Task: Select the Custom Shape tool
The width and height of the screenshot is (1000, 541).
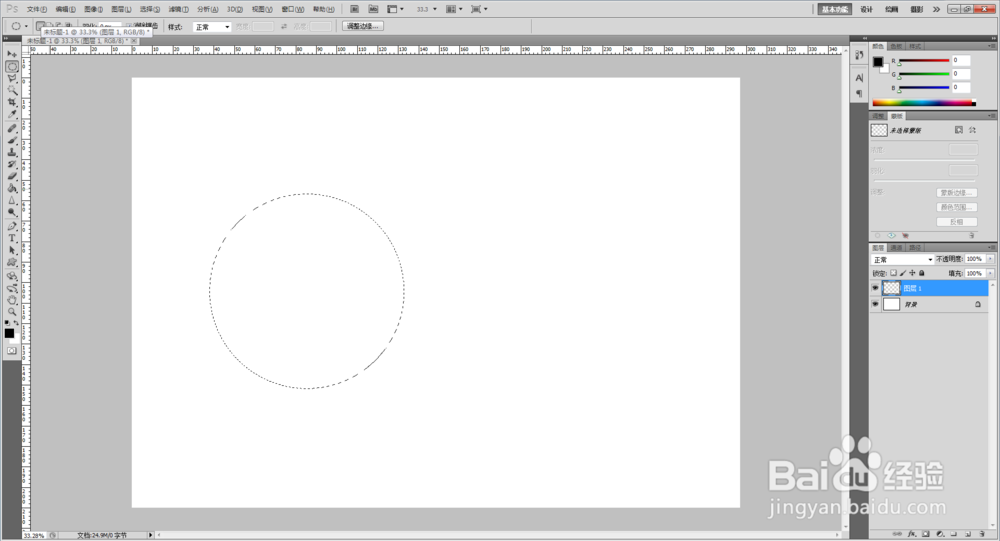Action: pos(11,263)
